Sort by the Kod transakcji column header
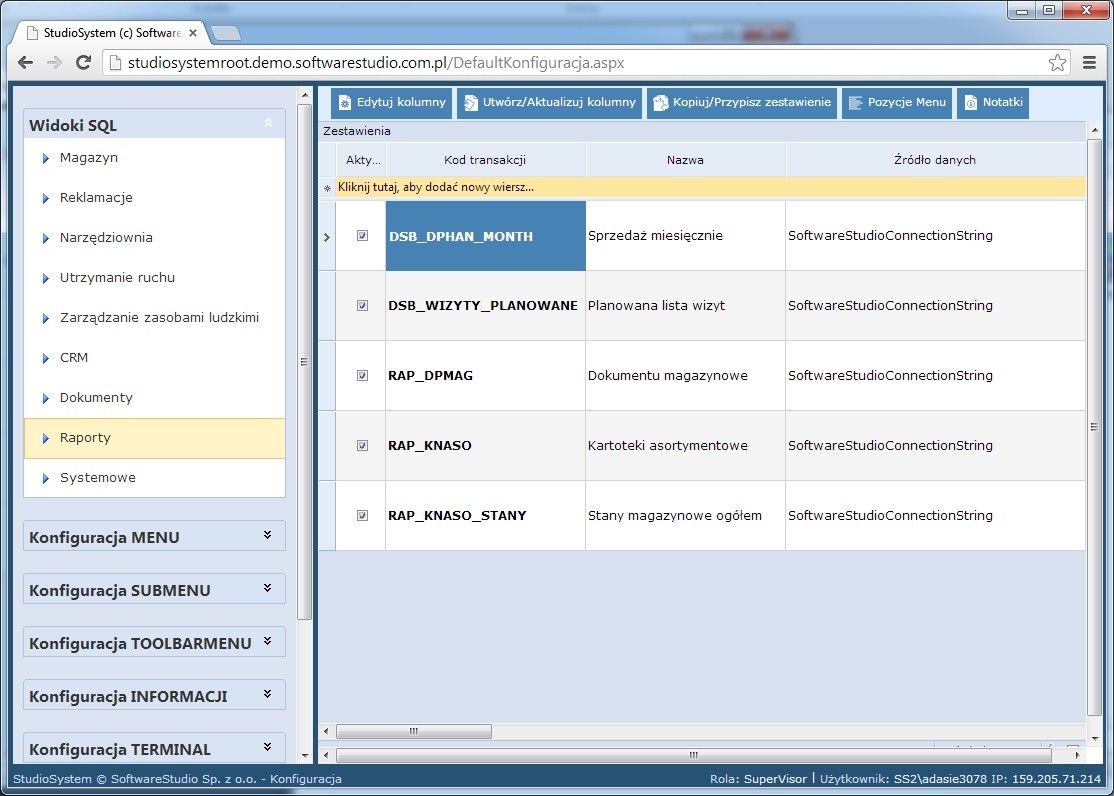 pyautogui.click(x=485, y=160)
